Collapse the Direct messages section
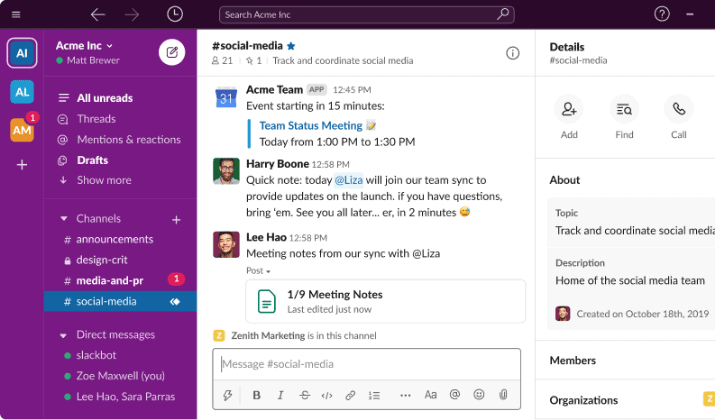 [x=63, y=335]
